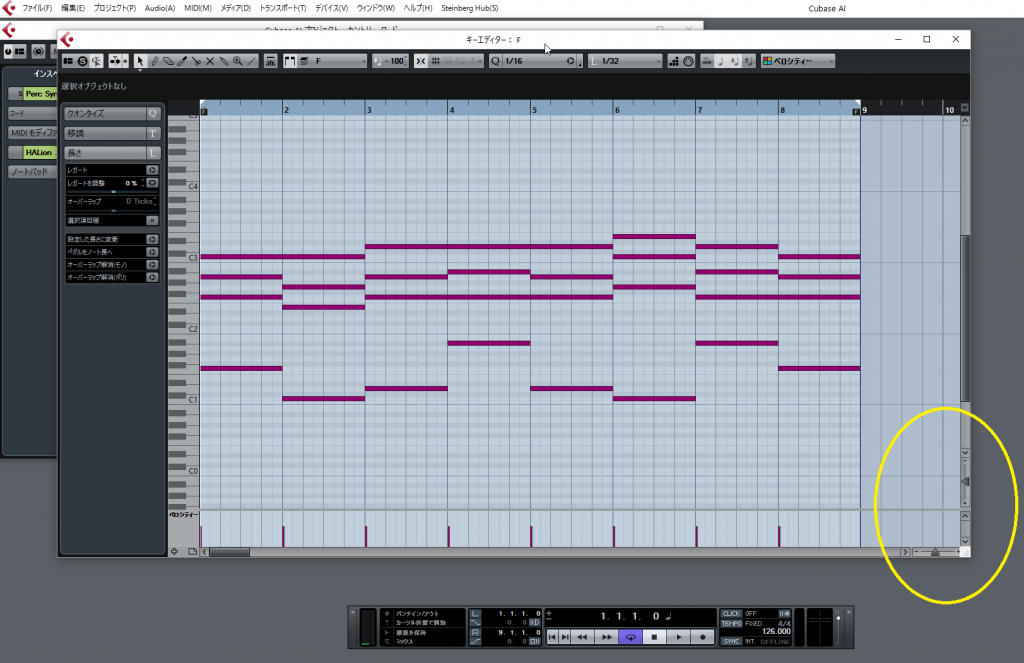Click the HALion tab in the project window
The height and width of the screenshot is (663, 1024).
click(x=39, y=153)
